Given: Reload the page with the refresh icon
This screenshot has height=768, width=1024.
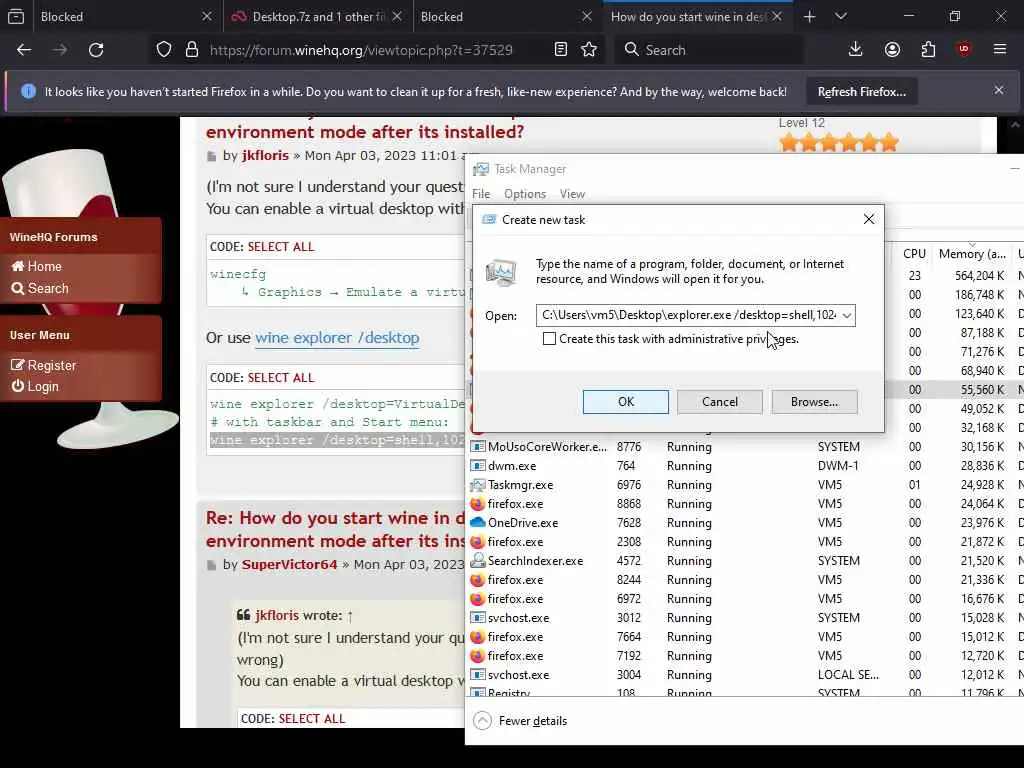Looking at the screenshot, I should [96, 50].
